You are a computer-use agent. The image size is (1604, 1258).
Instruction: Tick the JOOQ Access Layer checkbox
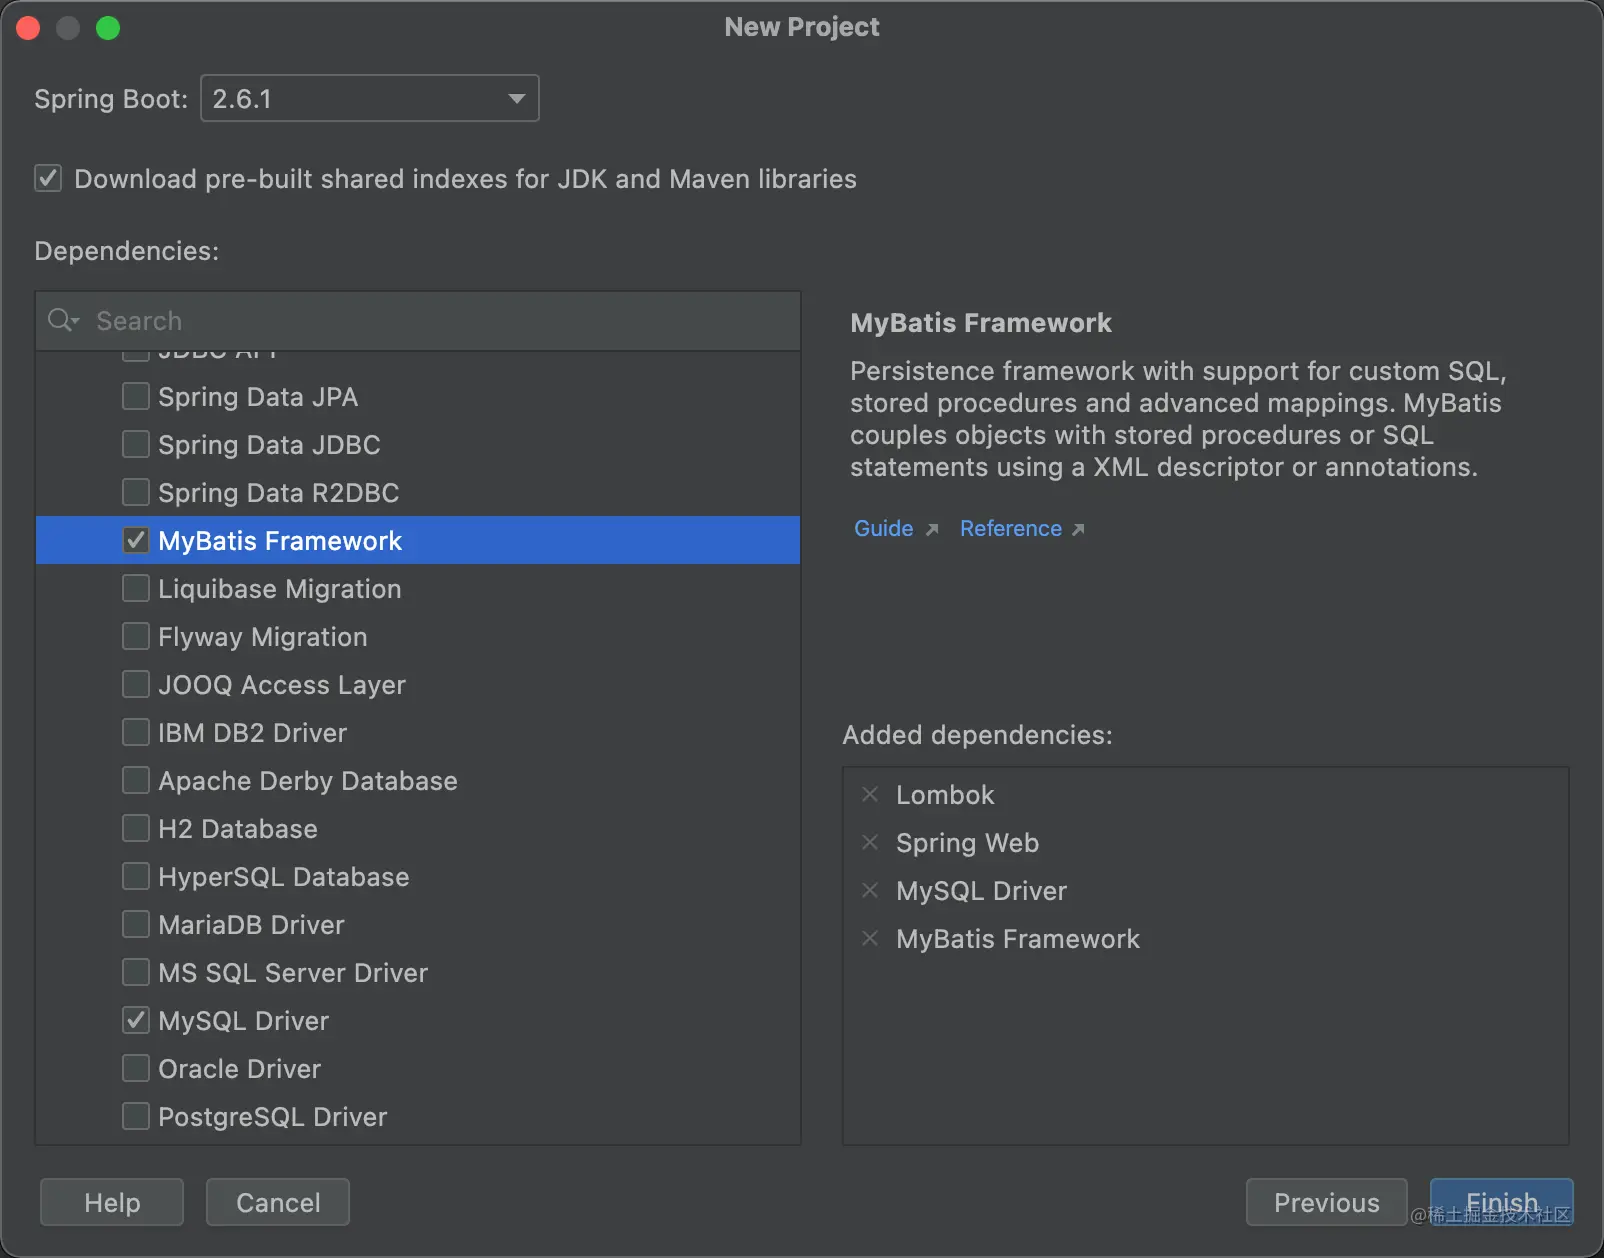tap(136, 684)
